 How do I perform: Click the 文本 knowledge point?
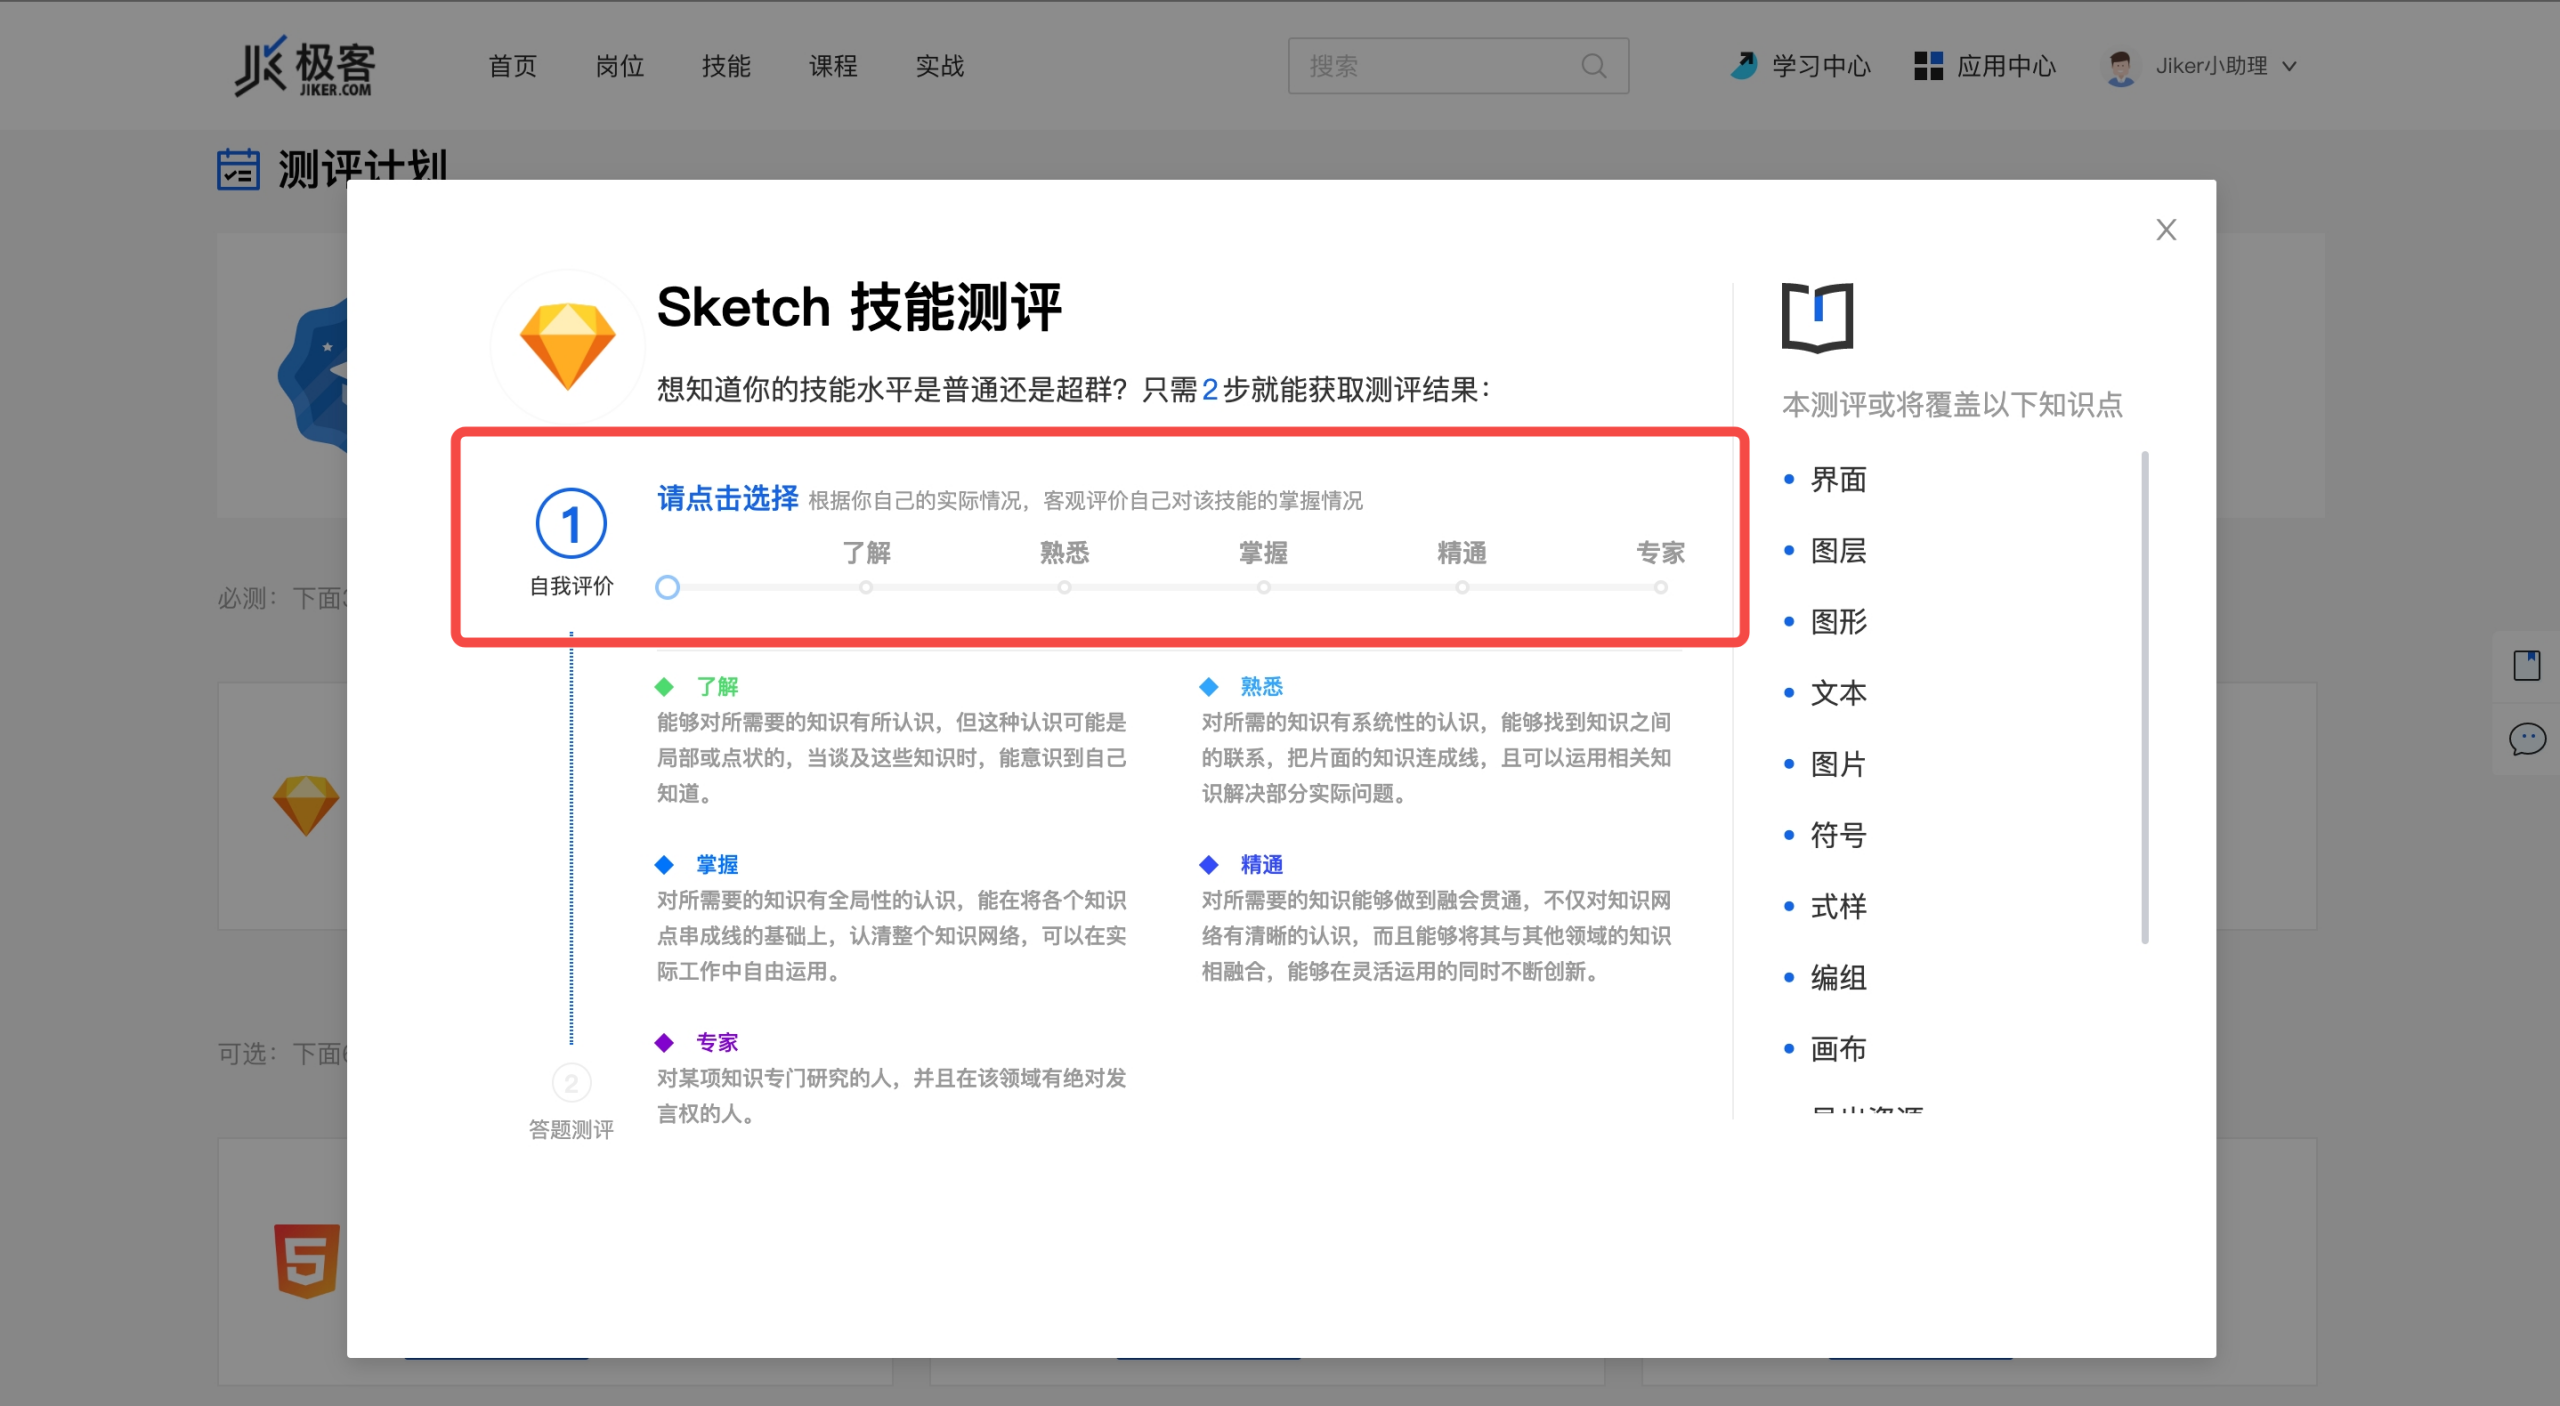(x=1838, y=693)
